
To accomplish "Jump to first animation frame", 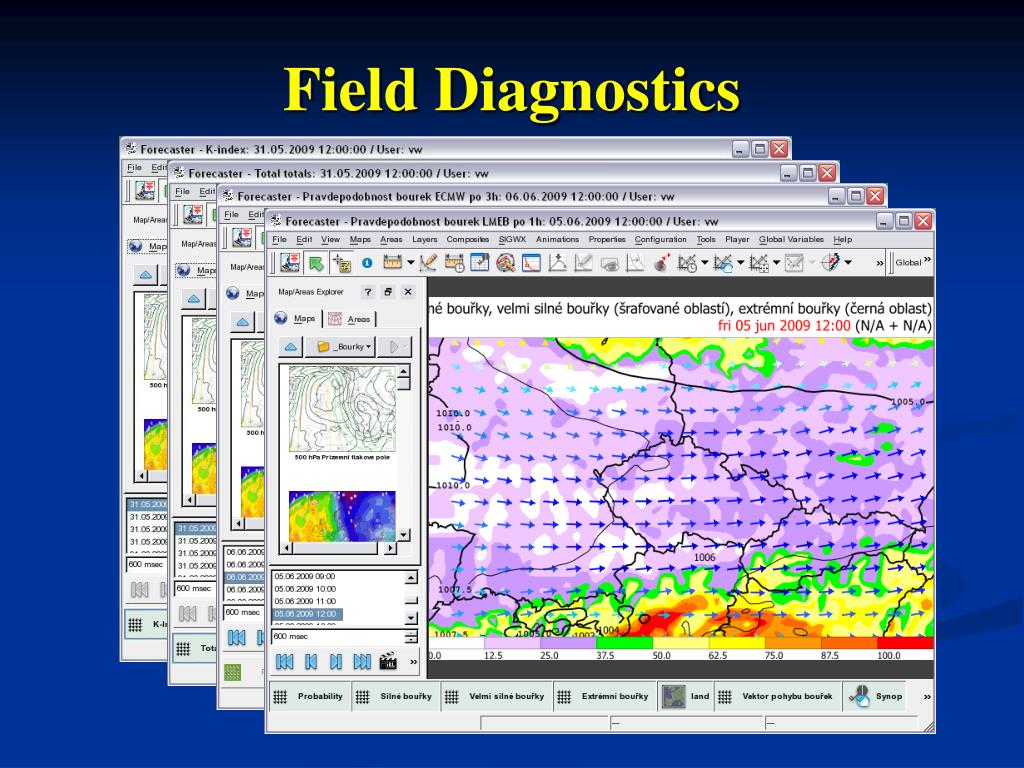I will click(285, 662).
